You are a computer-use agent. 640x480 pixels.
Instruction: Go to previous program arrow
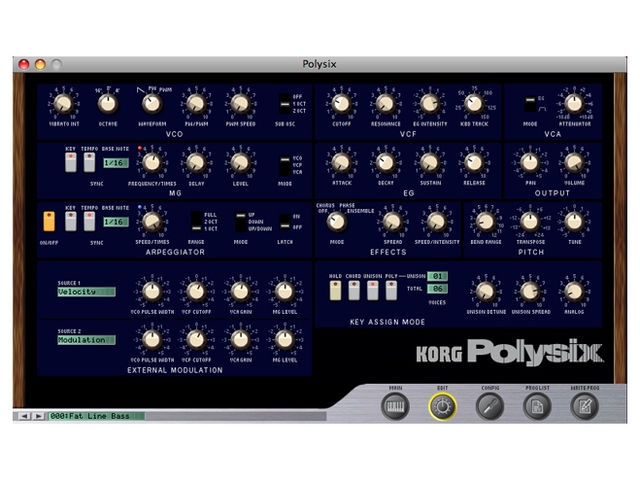click(x=24, y=416)
